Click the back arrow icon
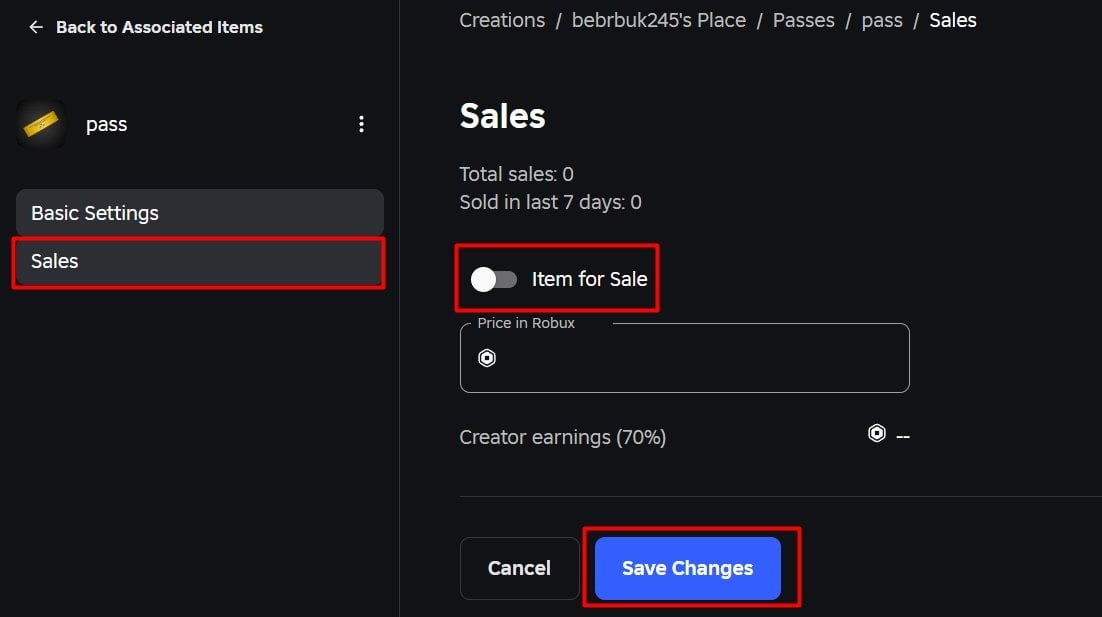 tap(36, 27)
